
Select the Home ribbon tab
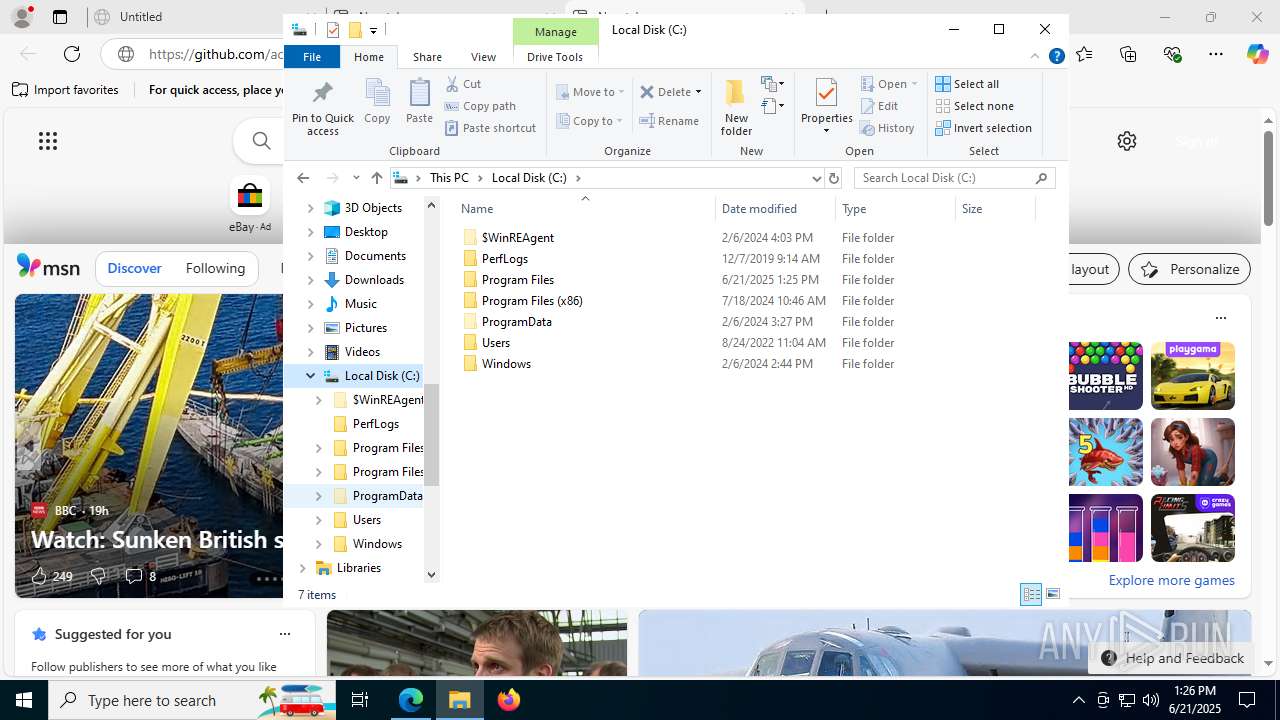pyautogui.click(x=369, y=57)
